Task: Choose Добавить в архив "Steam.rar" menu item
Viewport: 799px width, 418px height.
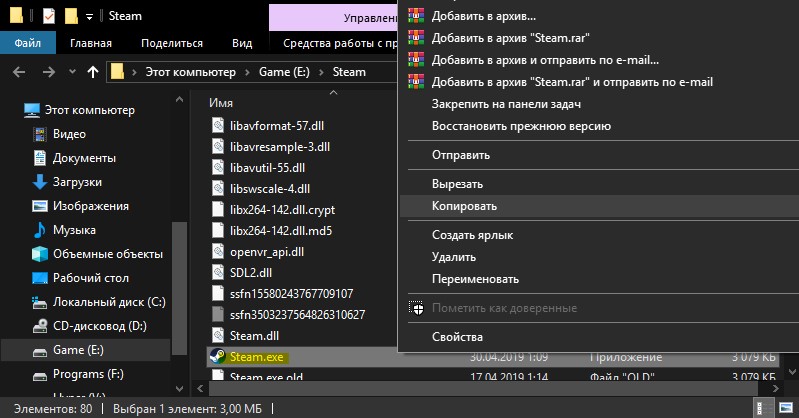Action: tap(511, 38)
